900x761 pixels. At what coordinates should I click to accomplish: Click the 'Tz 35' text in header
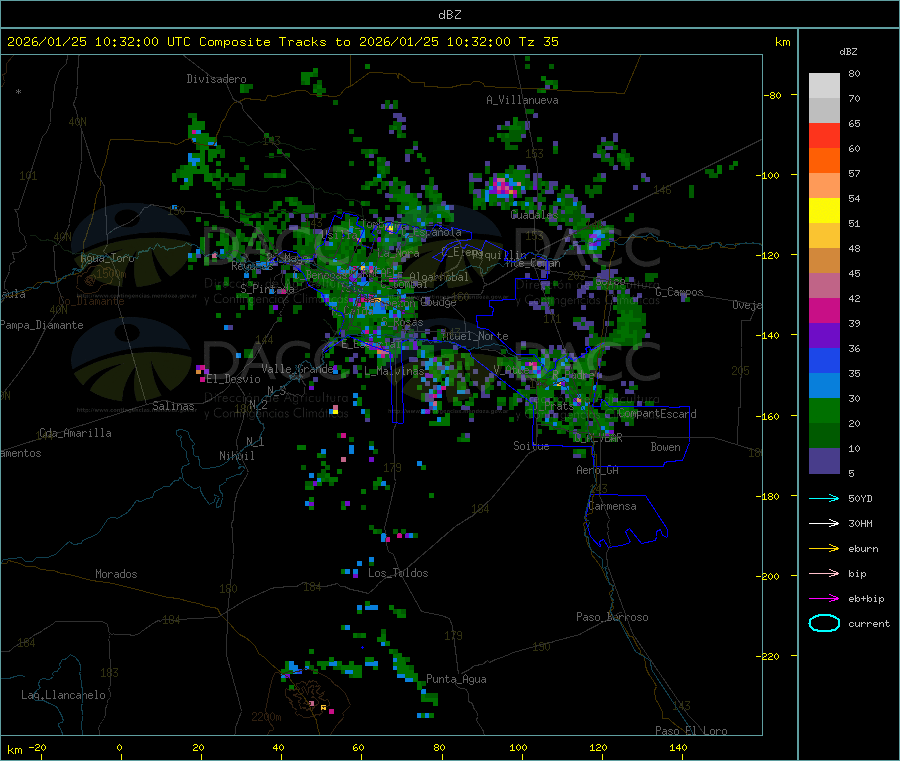coord(538,42)
